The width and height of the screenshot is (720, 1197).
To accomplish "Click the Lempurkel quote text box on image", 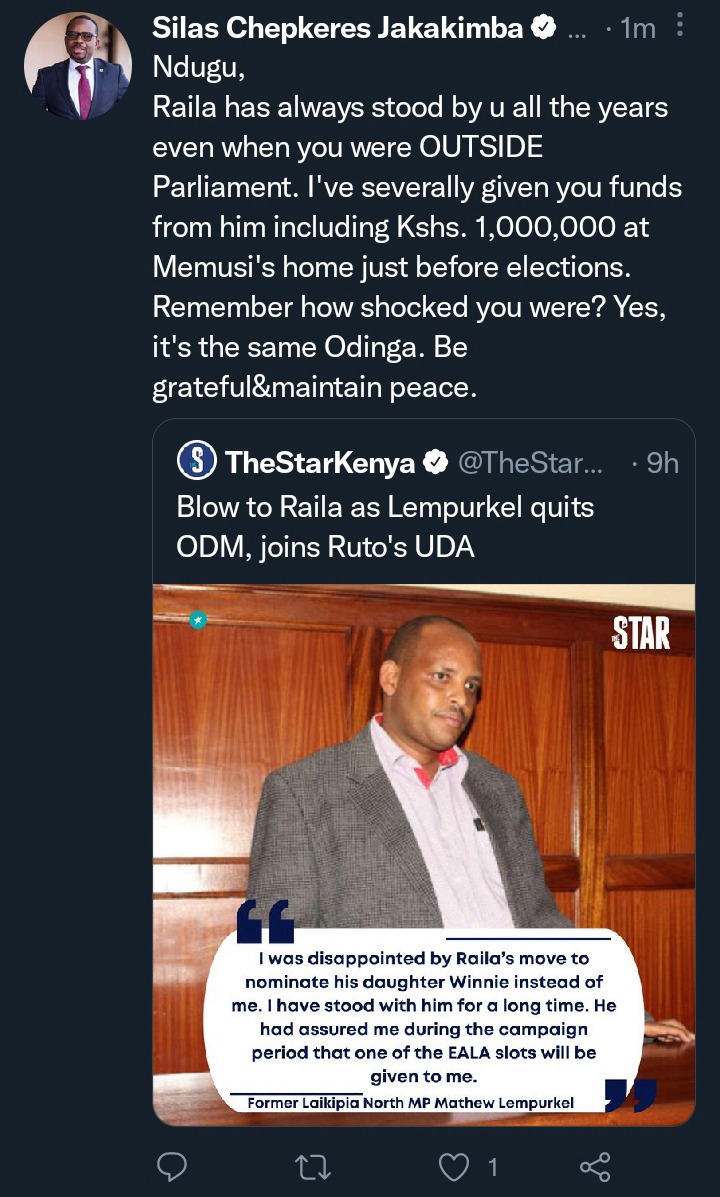I will coord(424,1020).
